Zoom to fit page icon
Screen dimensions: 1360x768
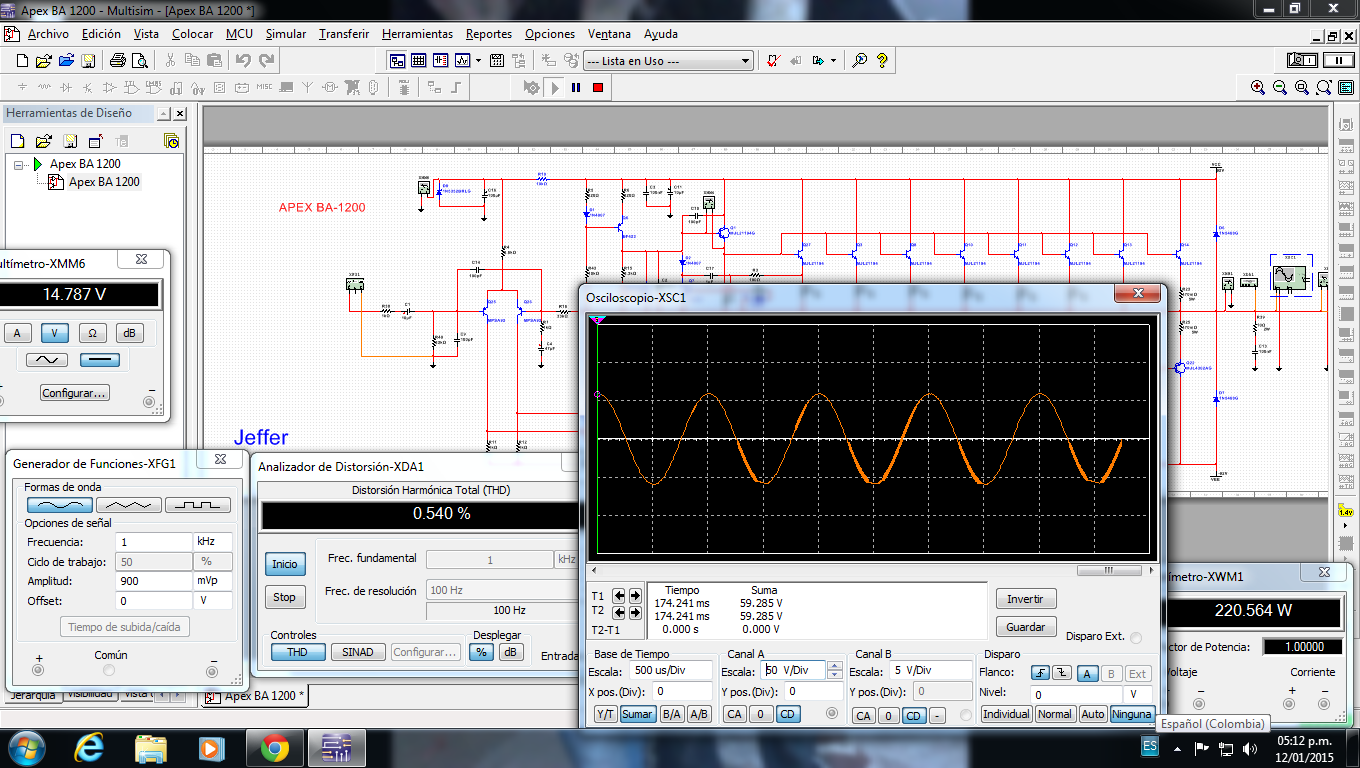pyautogui.click(x=1324, y=88)
